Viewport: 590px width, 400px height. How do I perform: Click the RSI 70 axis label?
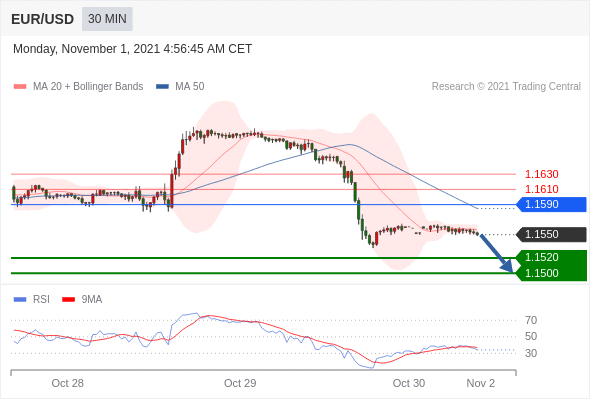531,320
